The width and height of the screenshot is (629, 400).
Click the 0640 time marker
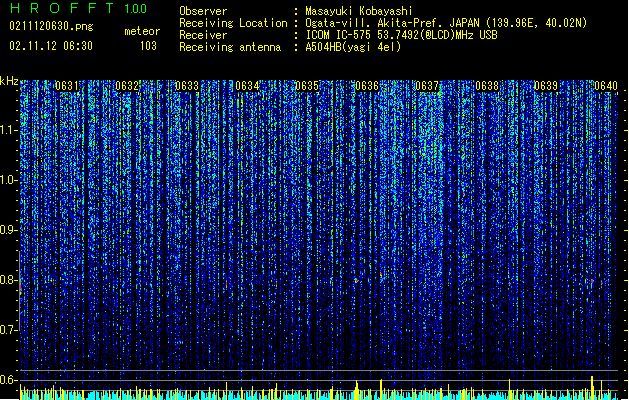tap(606, 86)
